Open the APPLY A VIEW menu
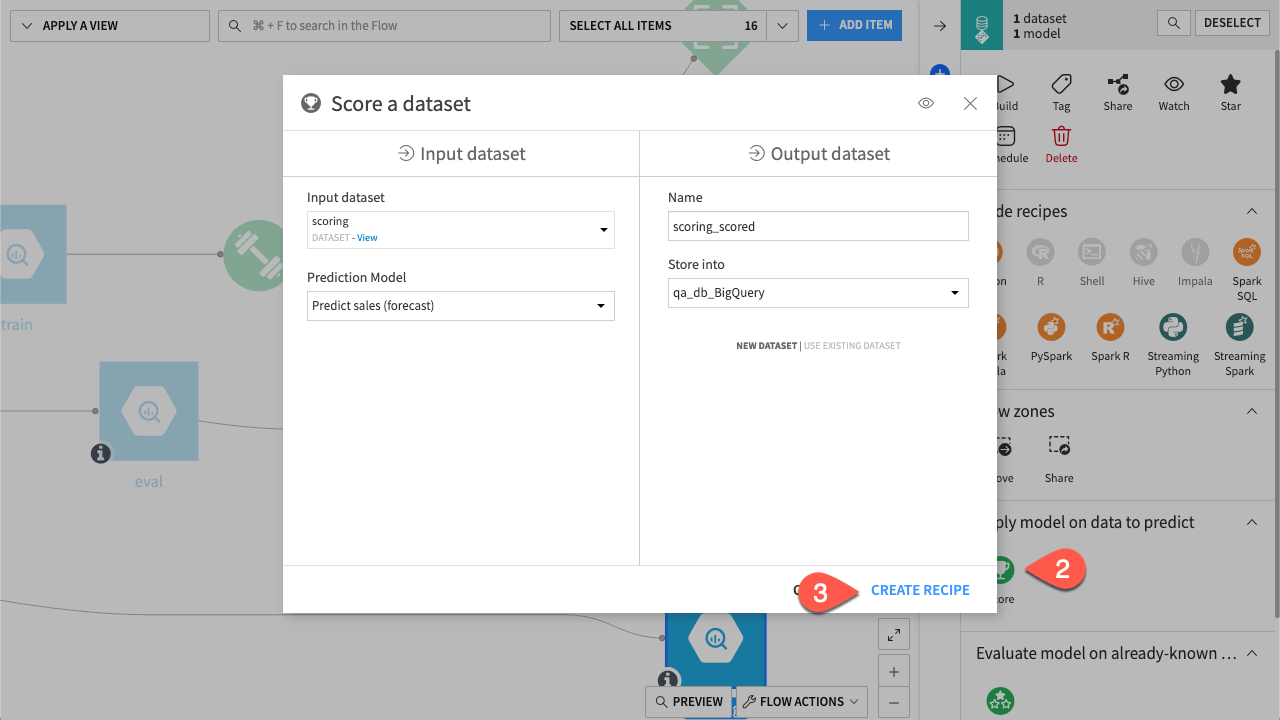The height and width of the screenshot is (720, 1280). point(109,25)
